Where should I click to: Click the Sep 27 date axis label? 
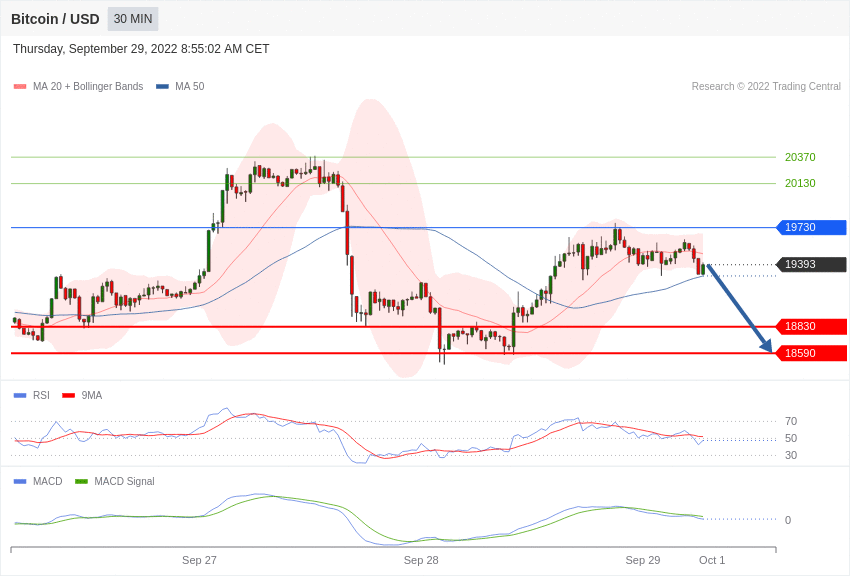tap(199, 560)
